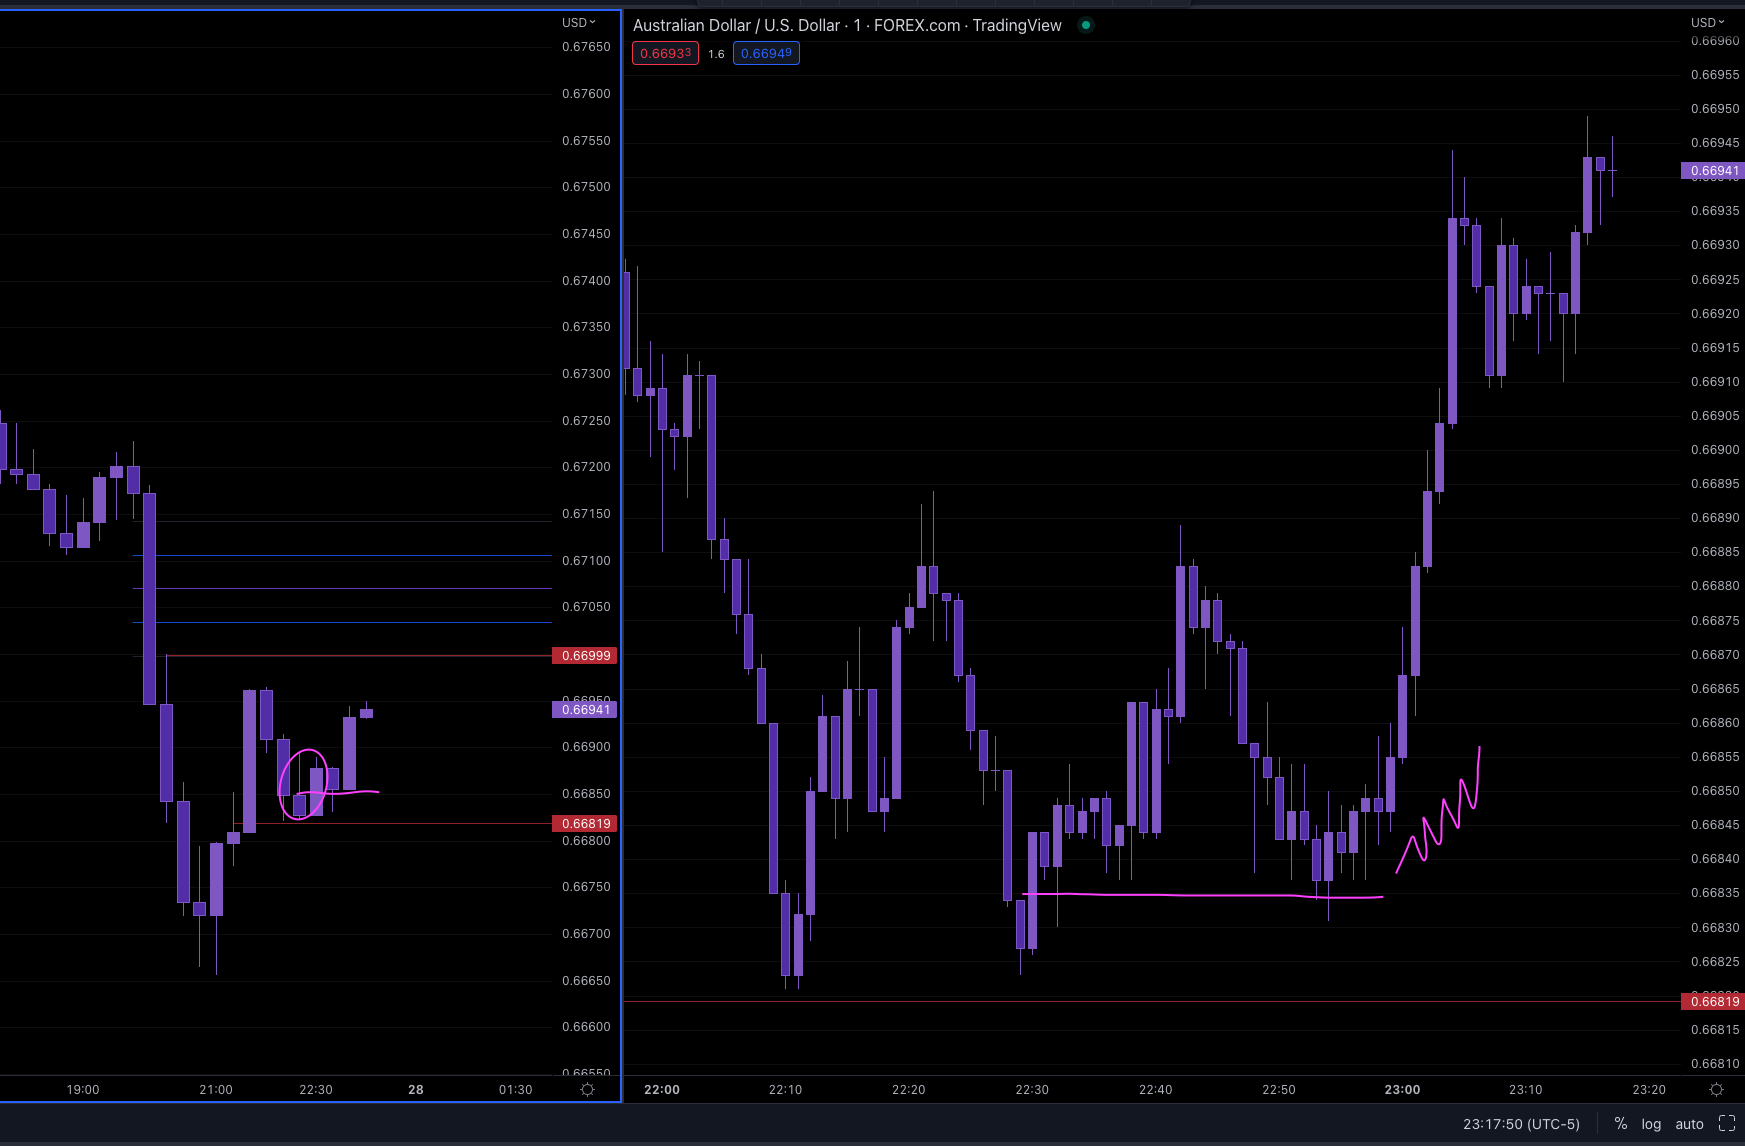
Task: Click the 22:30 time label on left axis
Action: 316,1090
